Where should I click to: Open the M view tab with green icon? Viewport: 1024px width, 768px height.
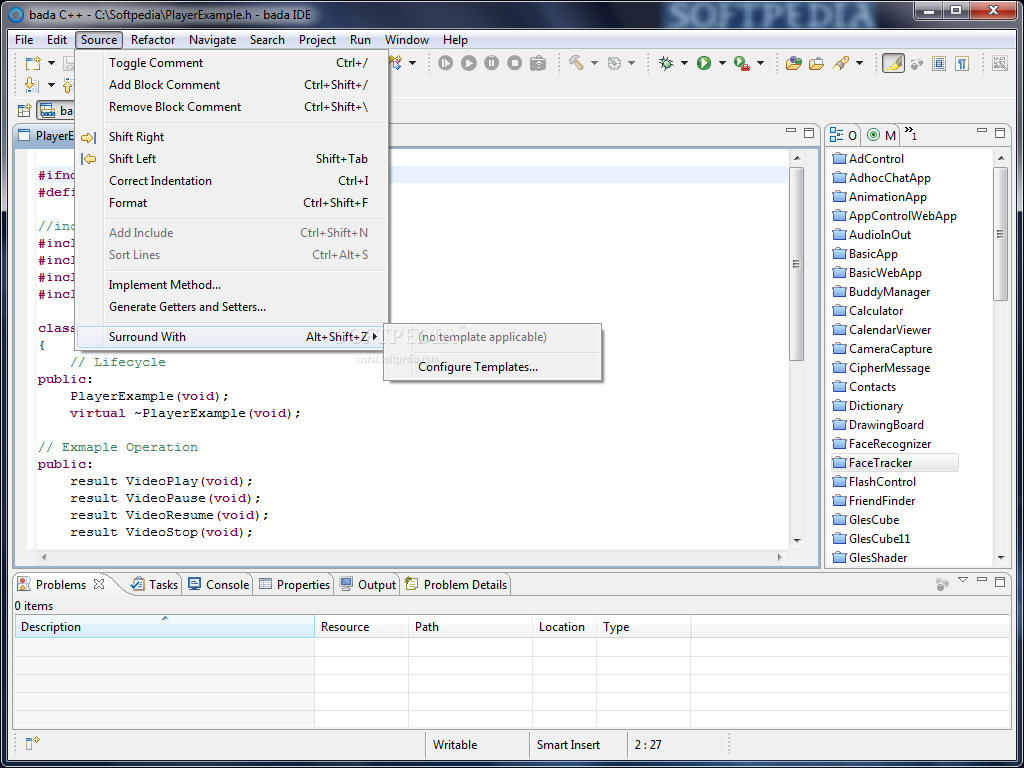click(x=882, y=135)
